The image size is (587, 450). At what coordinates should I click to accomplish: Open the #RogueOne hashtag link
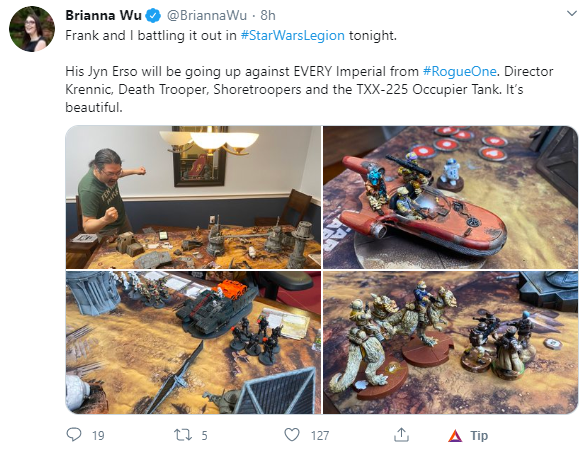tap(460, 71)
